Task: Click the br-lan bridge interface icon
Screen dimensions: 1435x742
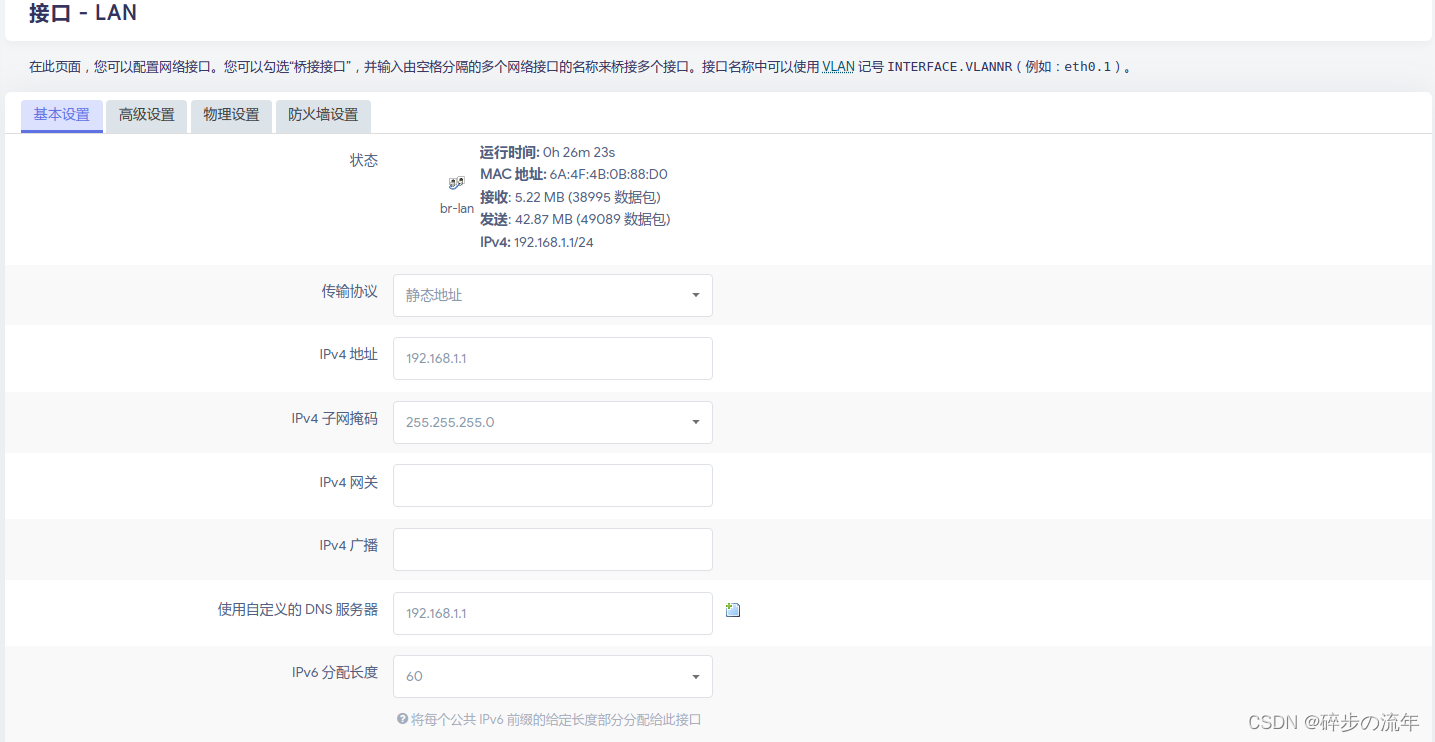Action: [x=457, y=183]
